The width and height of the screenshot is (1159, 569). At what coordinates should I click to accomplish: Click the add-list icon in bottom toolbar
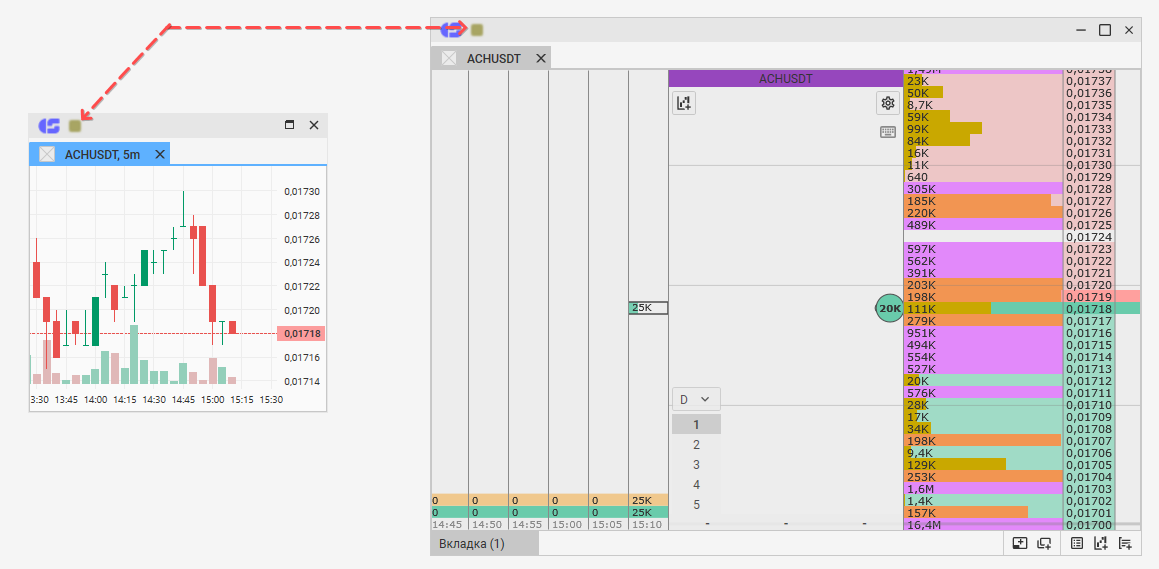1125,543
